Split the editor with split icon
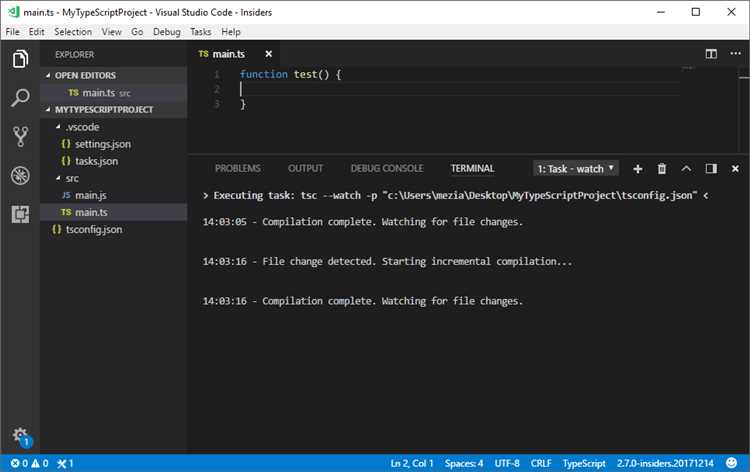Viewport: 750px width, 472px height. click(711, 54)
